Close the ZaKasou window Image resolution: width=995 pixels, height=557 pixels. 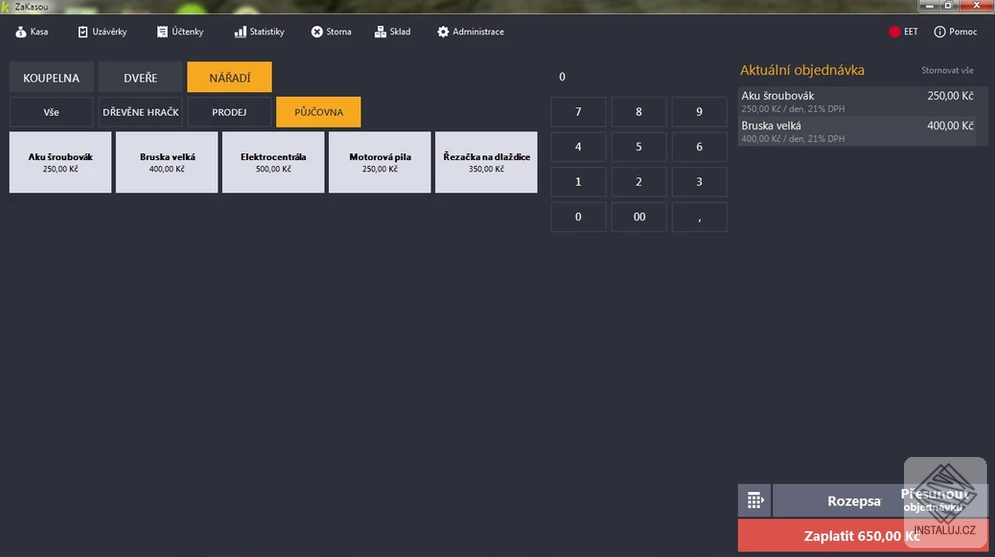[976, 5]
